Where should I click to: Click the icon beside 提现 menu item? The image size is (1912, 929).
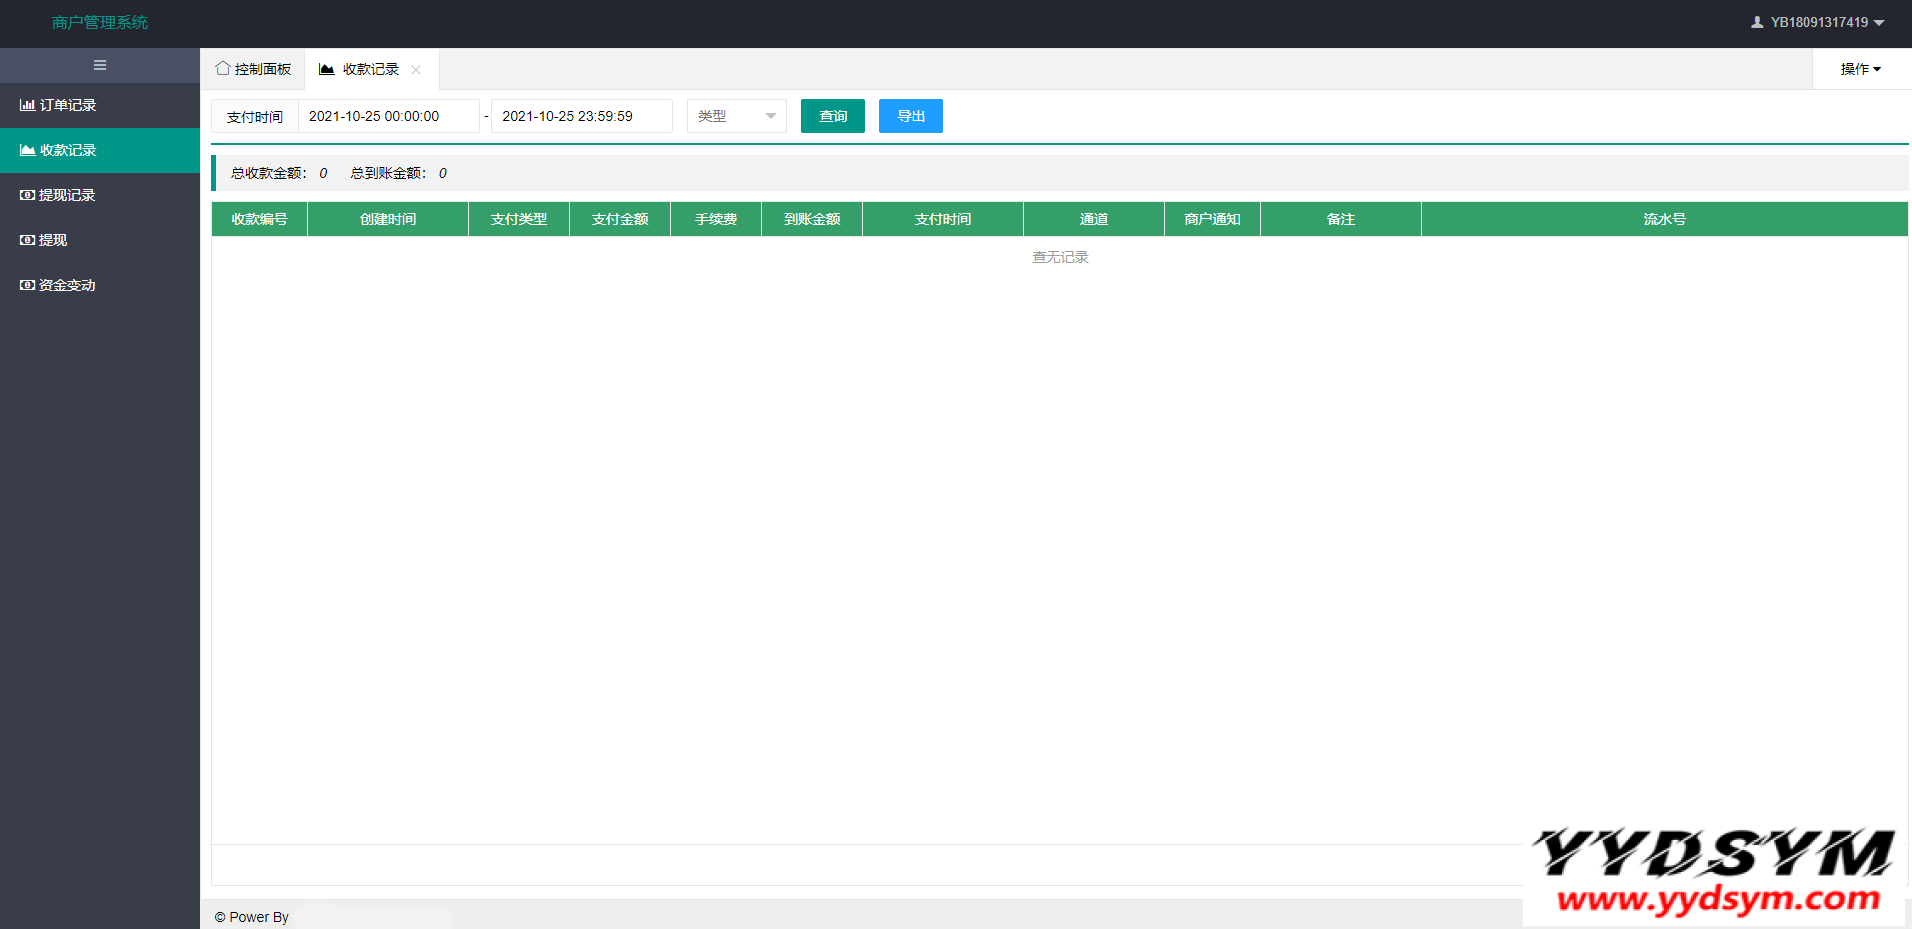(27, 240)
